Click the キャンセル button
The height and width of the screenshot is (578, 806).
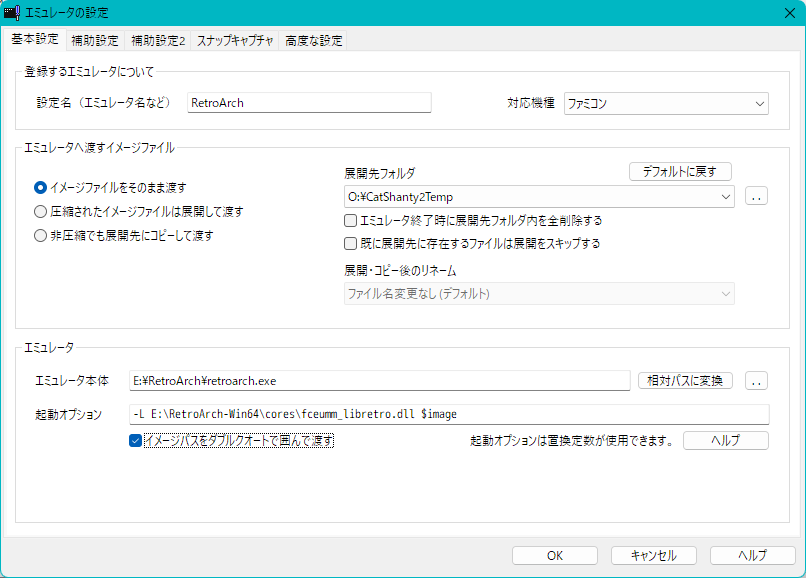(653, 556)
